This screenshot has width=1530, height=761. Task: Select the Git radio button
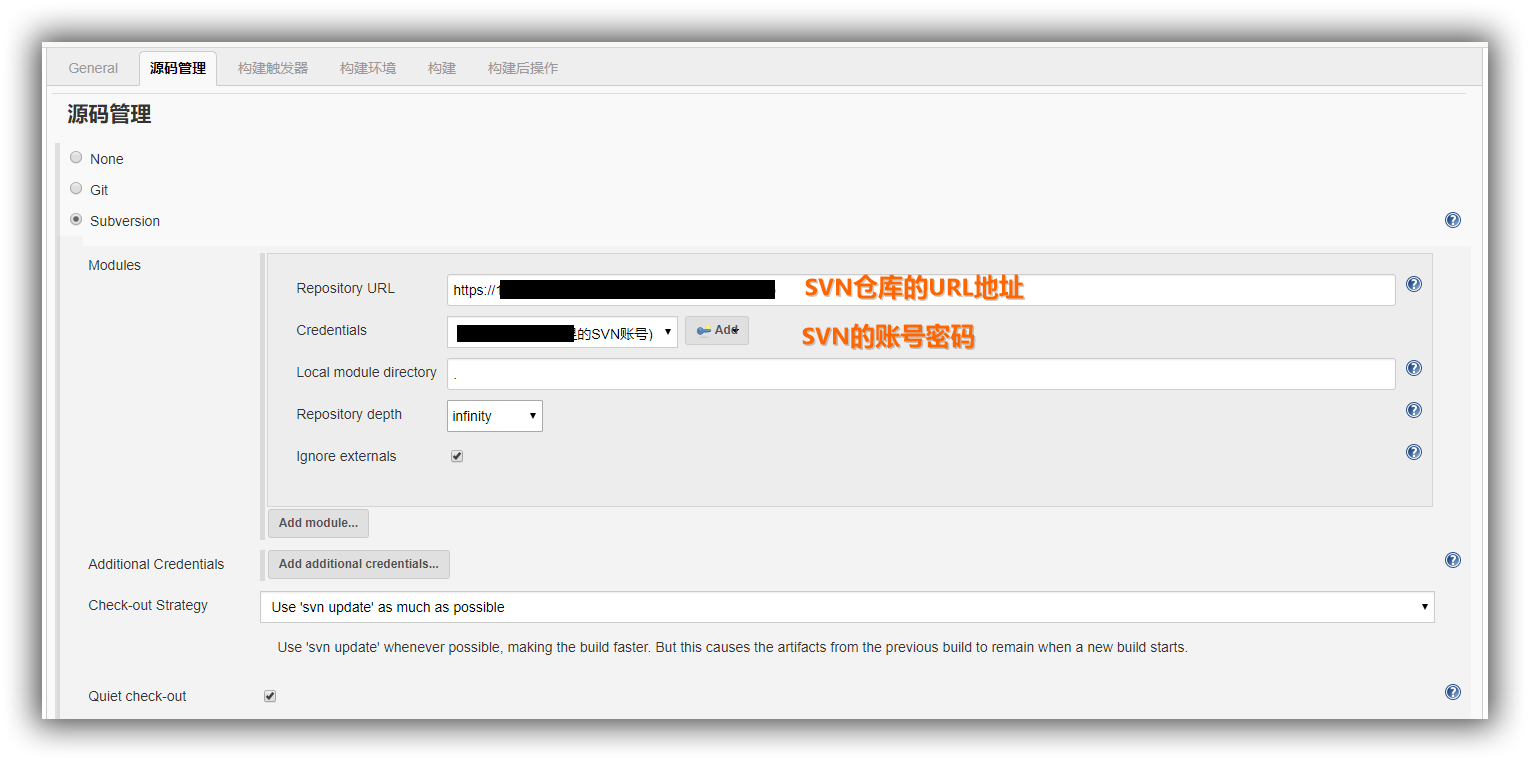[76, 189]
